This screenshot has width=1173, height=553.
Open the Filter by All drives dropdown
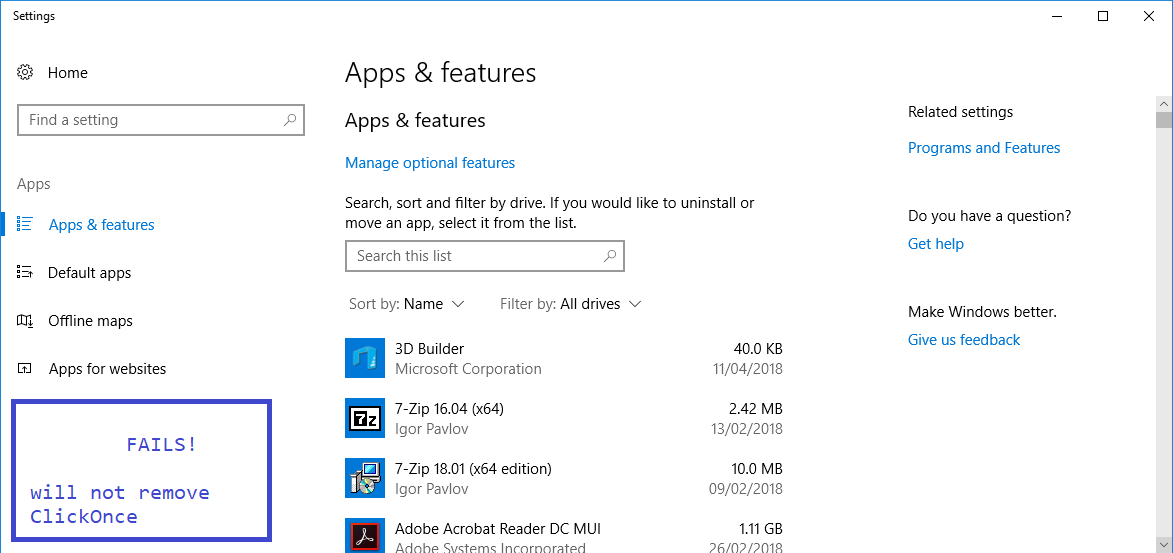(571, 304)
